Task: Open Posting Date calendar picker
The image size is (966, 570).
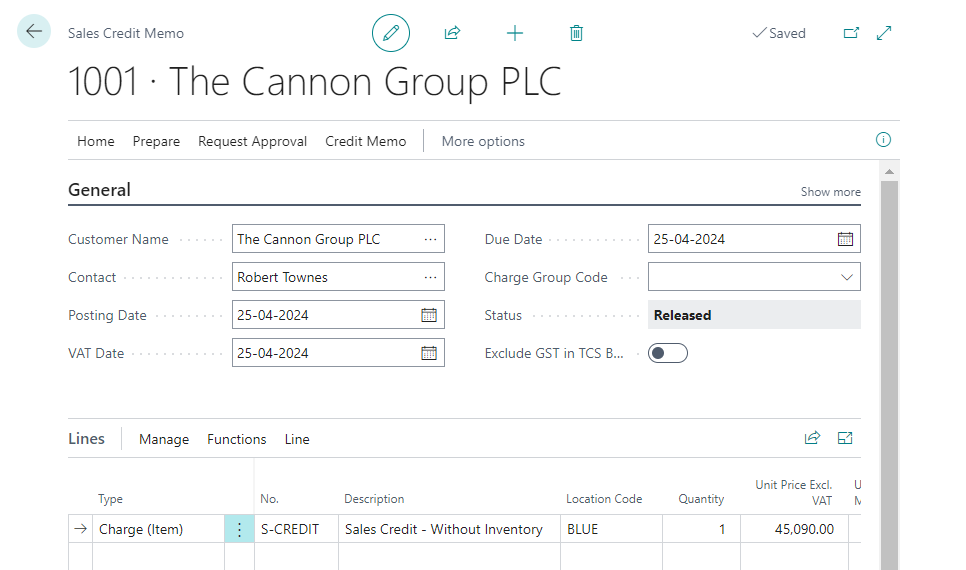Action: tap(429, 315)
